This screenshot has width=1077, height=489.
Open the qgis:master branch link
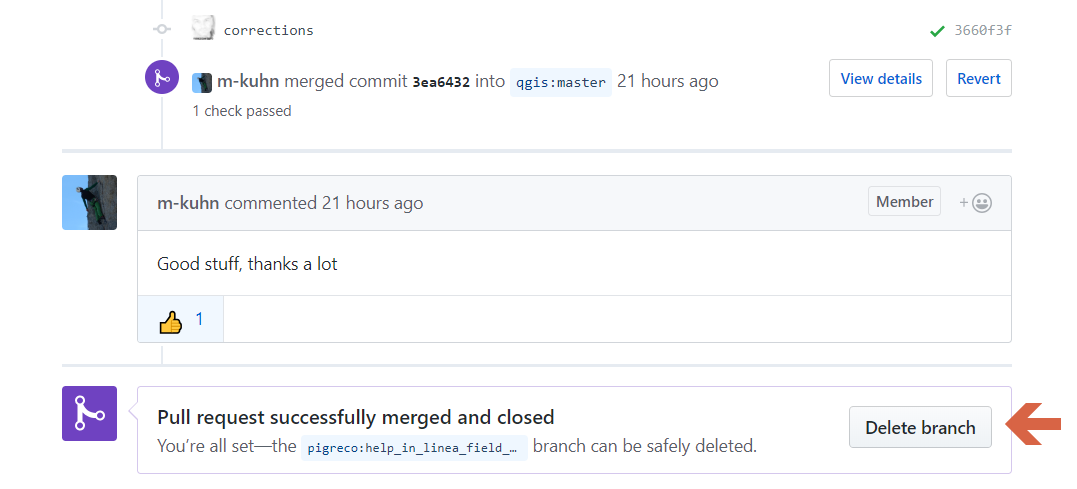tap(560, 82)
